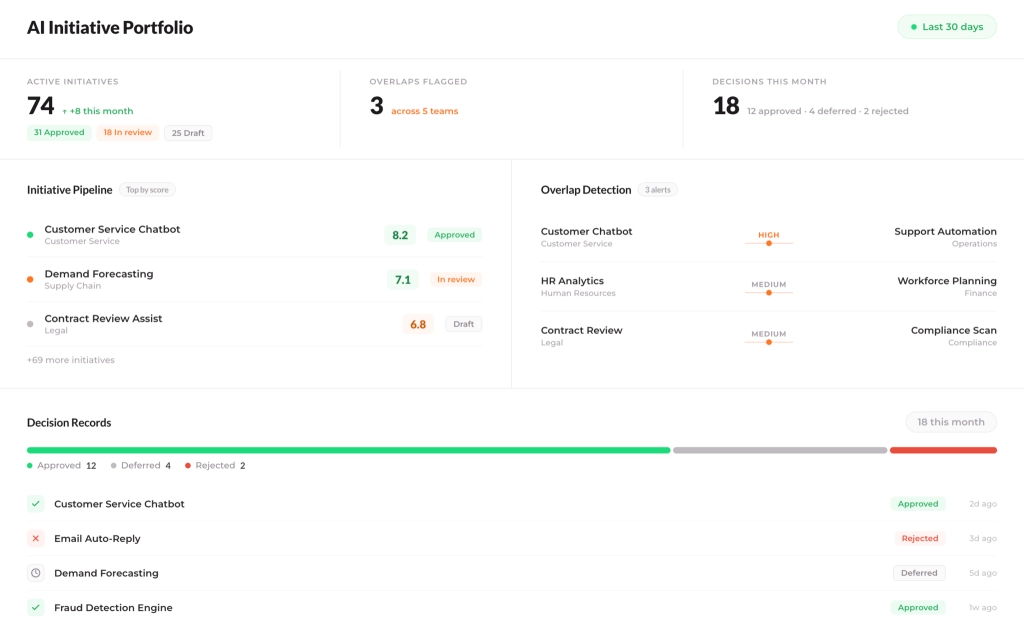Click the green checkmark icon beside Customer Service Chatbot
Image resolution: width=1024 pixels, height=628 pixels.
pyautogui.click(x=36, y=504)
